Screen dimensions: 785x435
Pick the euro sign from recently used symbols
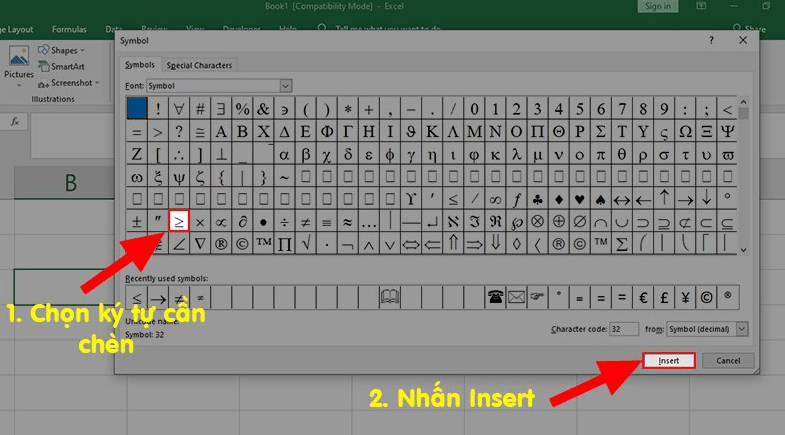(x=643, y=297)
